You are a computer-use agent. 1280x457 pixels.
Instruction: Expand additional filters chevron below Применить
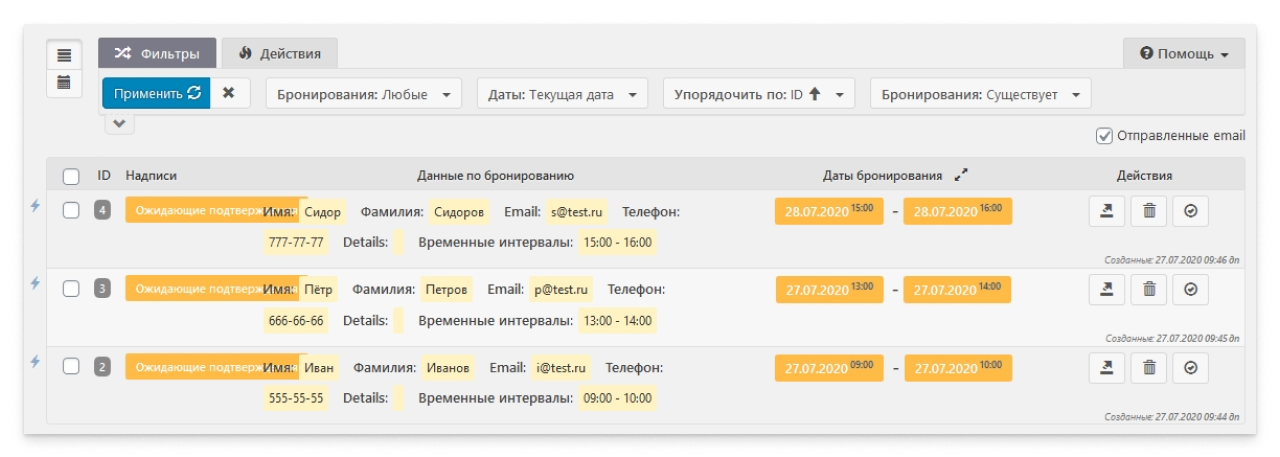(119, 123)
